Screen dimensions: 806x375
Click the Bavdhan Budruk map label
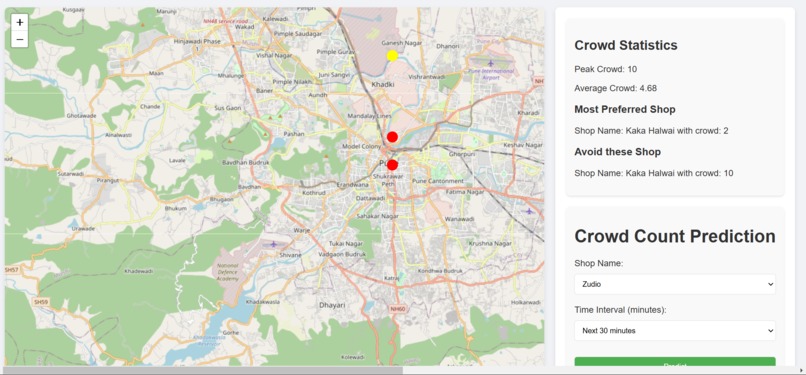(x=246, y=163)
